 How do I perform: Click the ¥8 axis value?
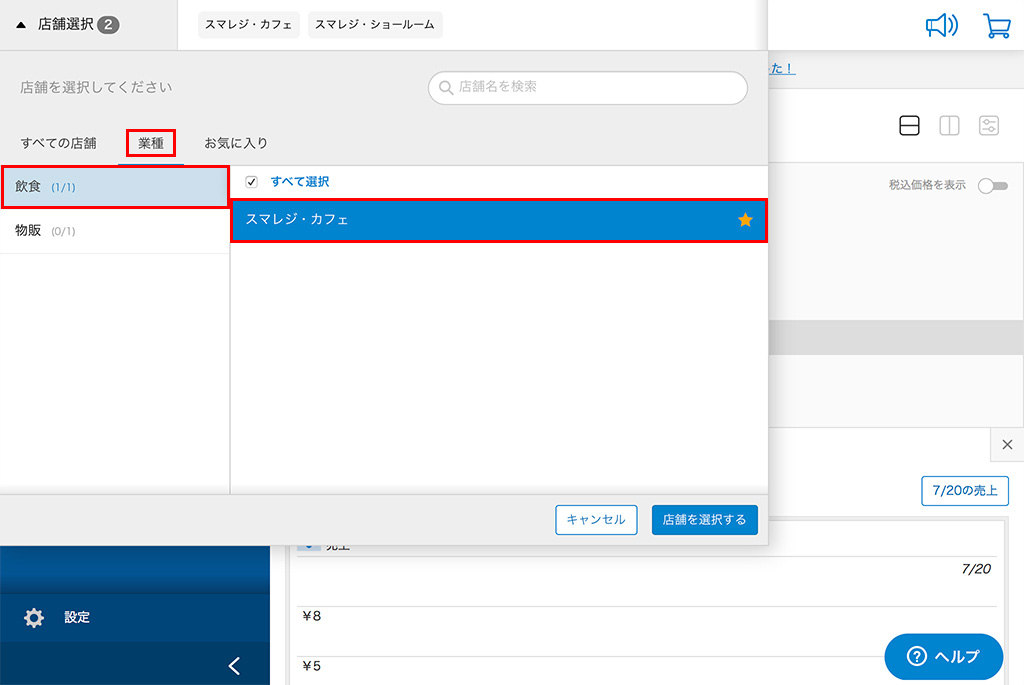312,616
